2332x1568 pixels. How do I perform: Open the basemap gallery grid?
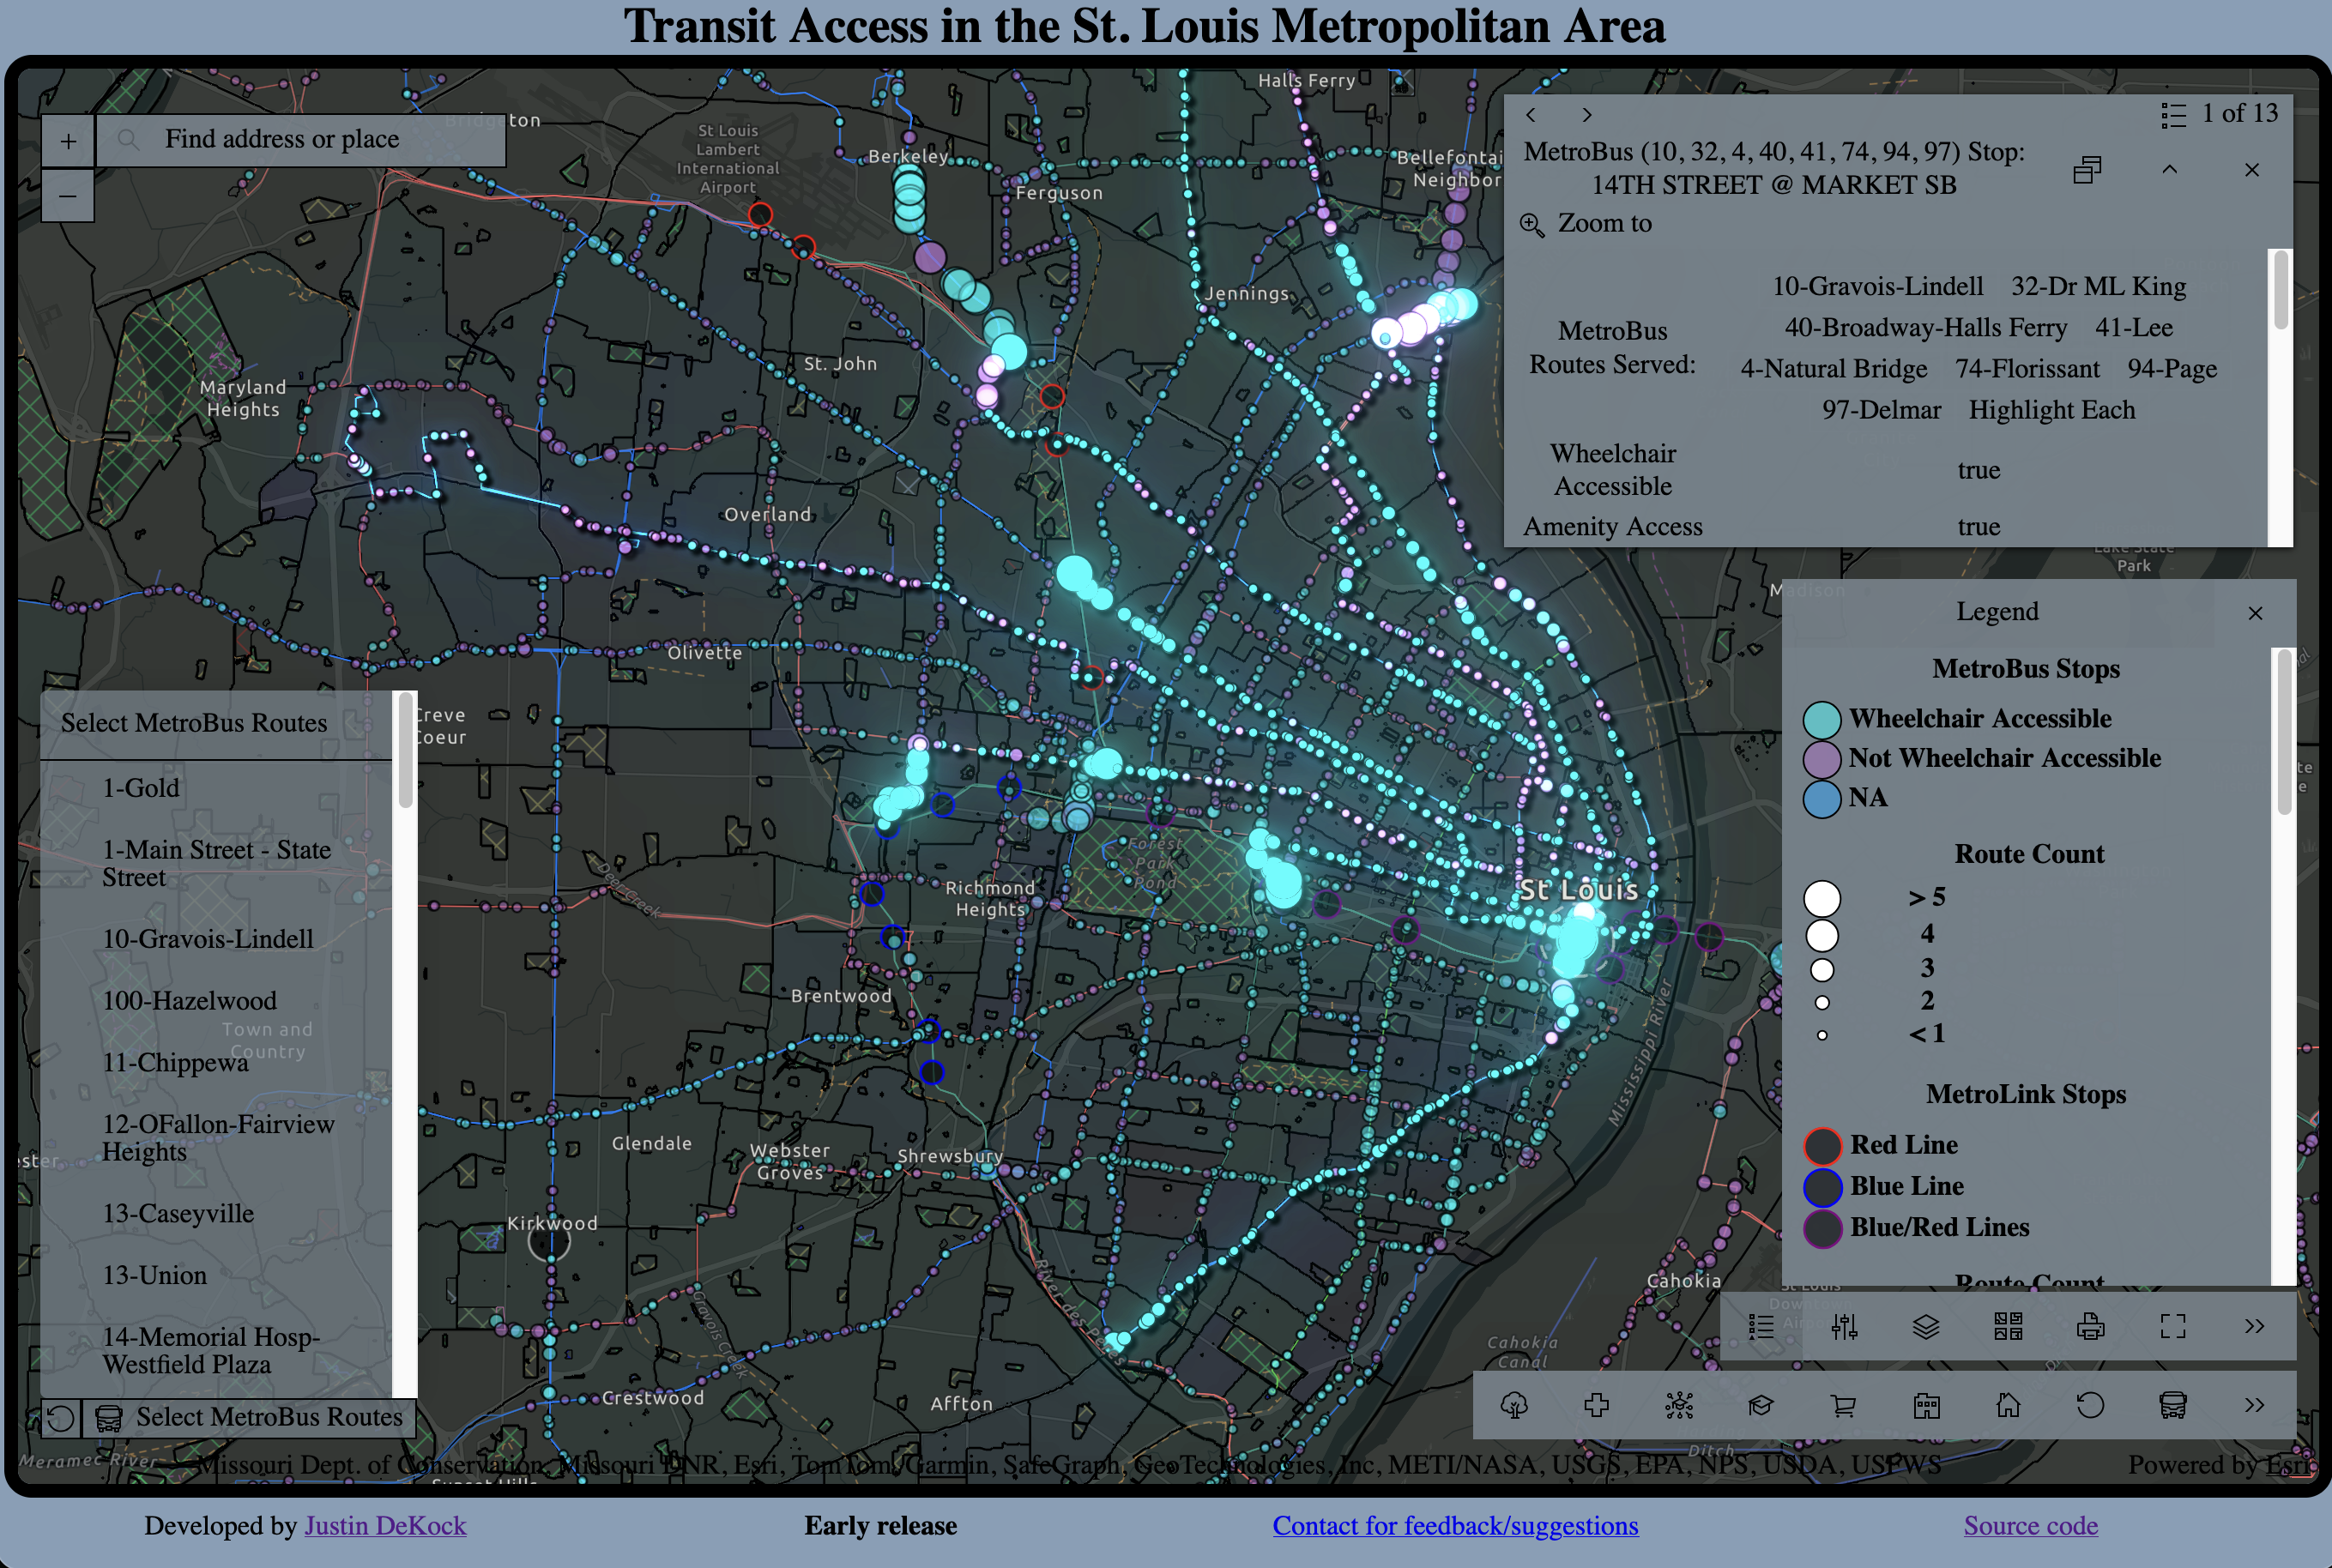(x=2008, y=1326)
